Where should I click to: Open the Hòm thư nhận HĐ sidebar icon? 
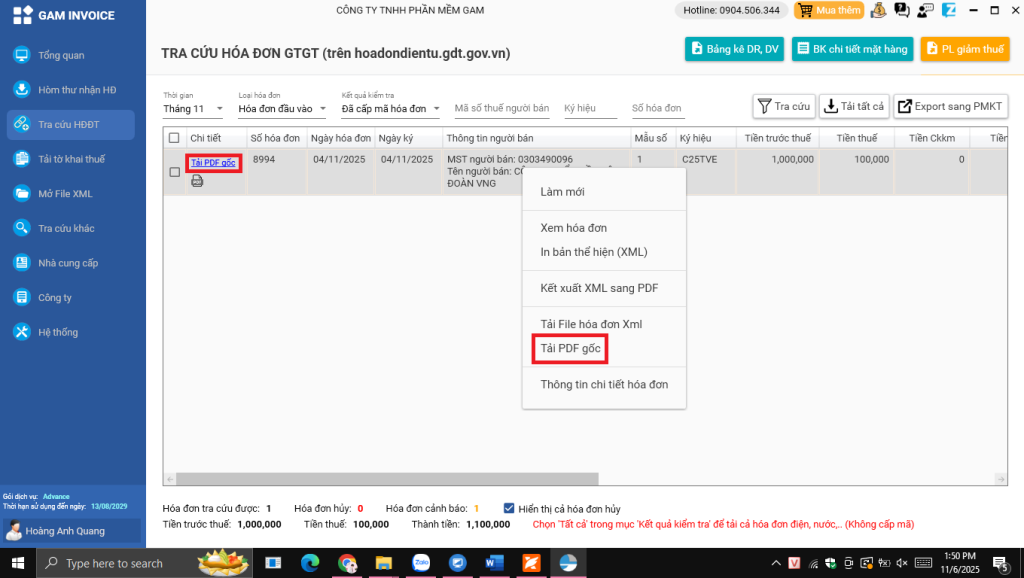click(x=21, y=90)
